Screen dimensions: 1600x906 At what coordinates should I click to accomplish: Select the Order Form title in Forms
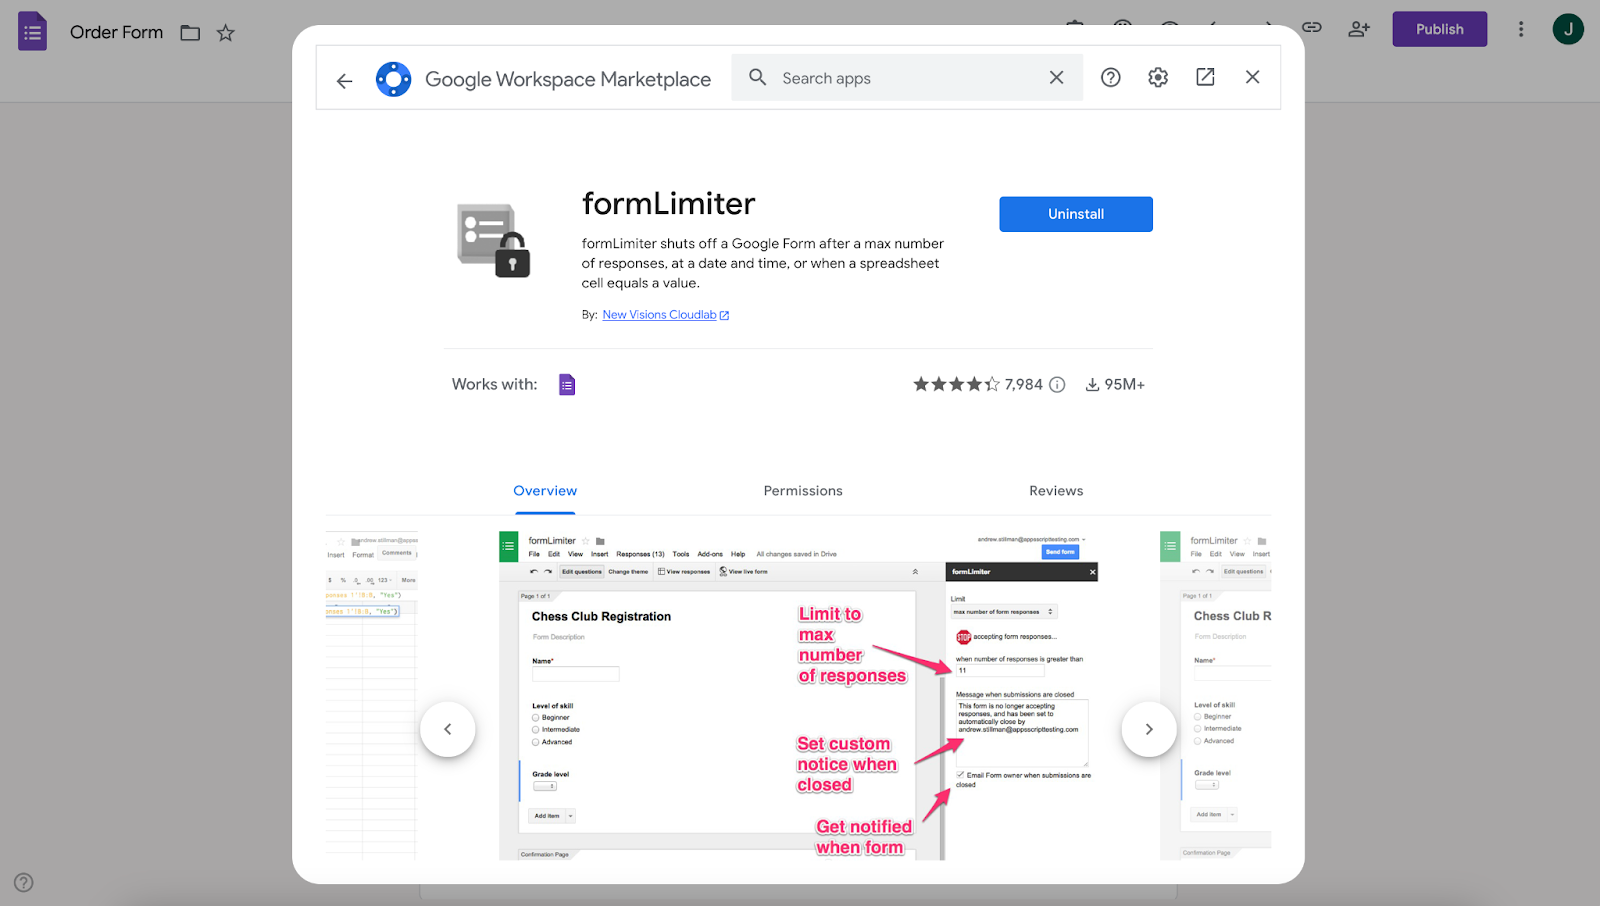pos(116,32)
